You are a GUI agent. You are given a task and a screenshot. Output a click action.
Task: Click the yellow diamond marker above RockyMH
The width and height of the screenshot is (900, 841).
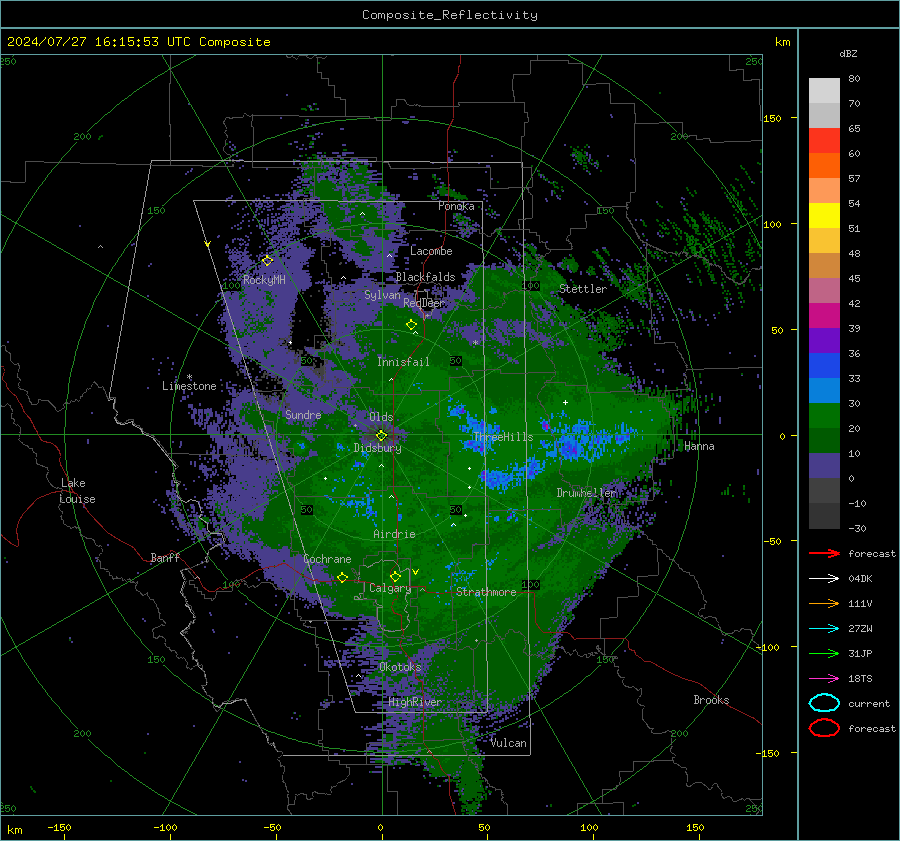click(x=267, y=261)
